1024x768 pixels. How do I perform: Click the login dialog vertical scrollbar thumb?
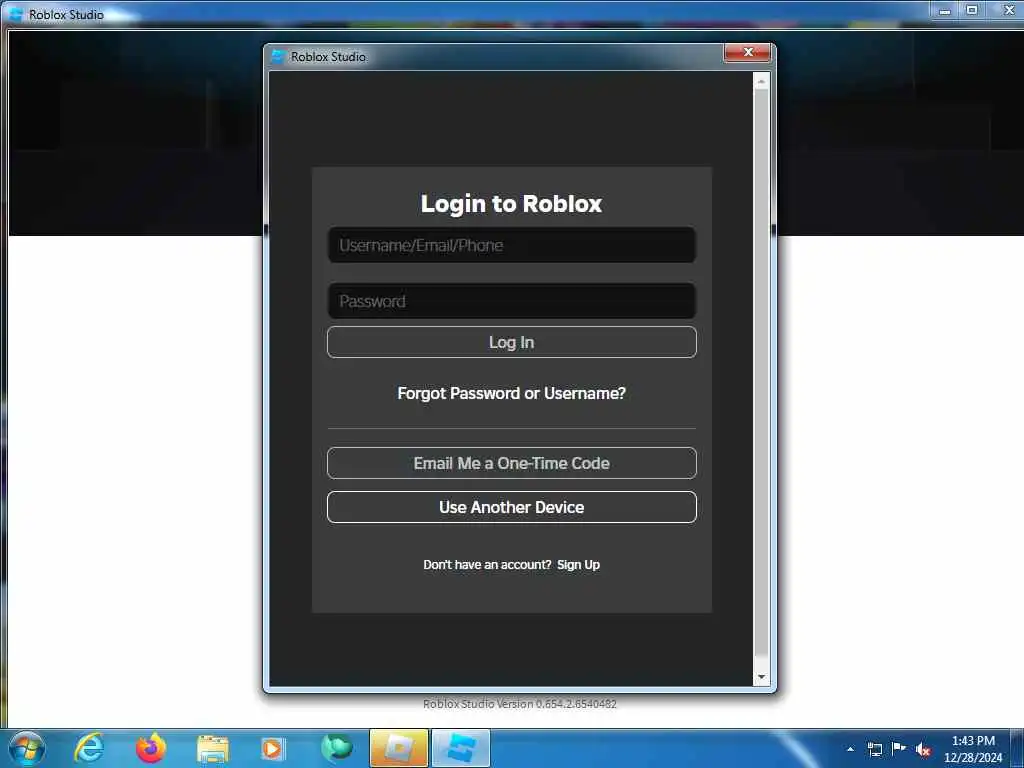click(761, 372)
